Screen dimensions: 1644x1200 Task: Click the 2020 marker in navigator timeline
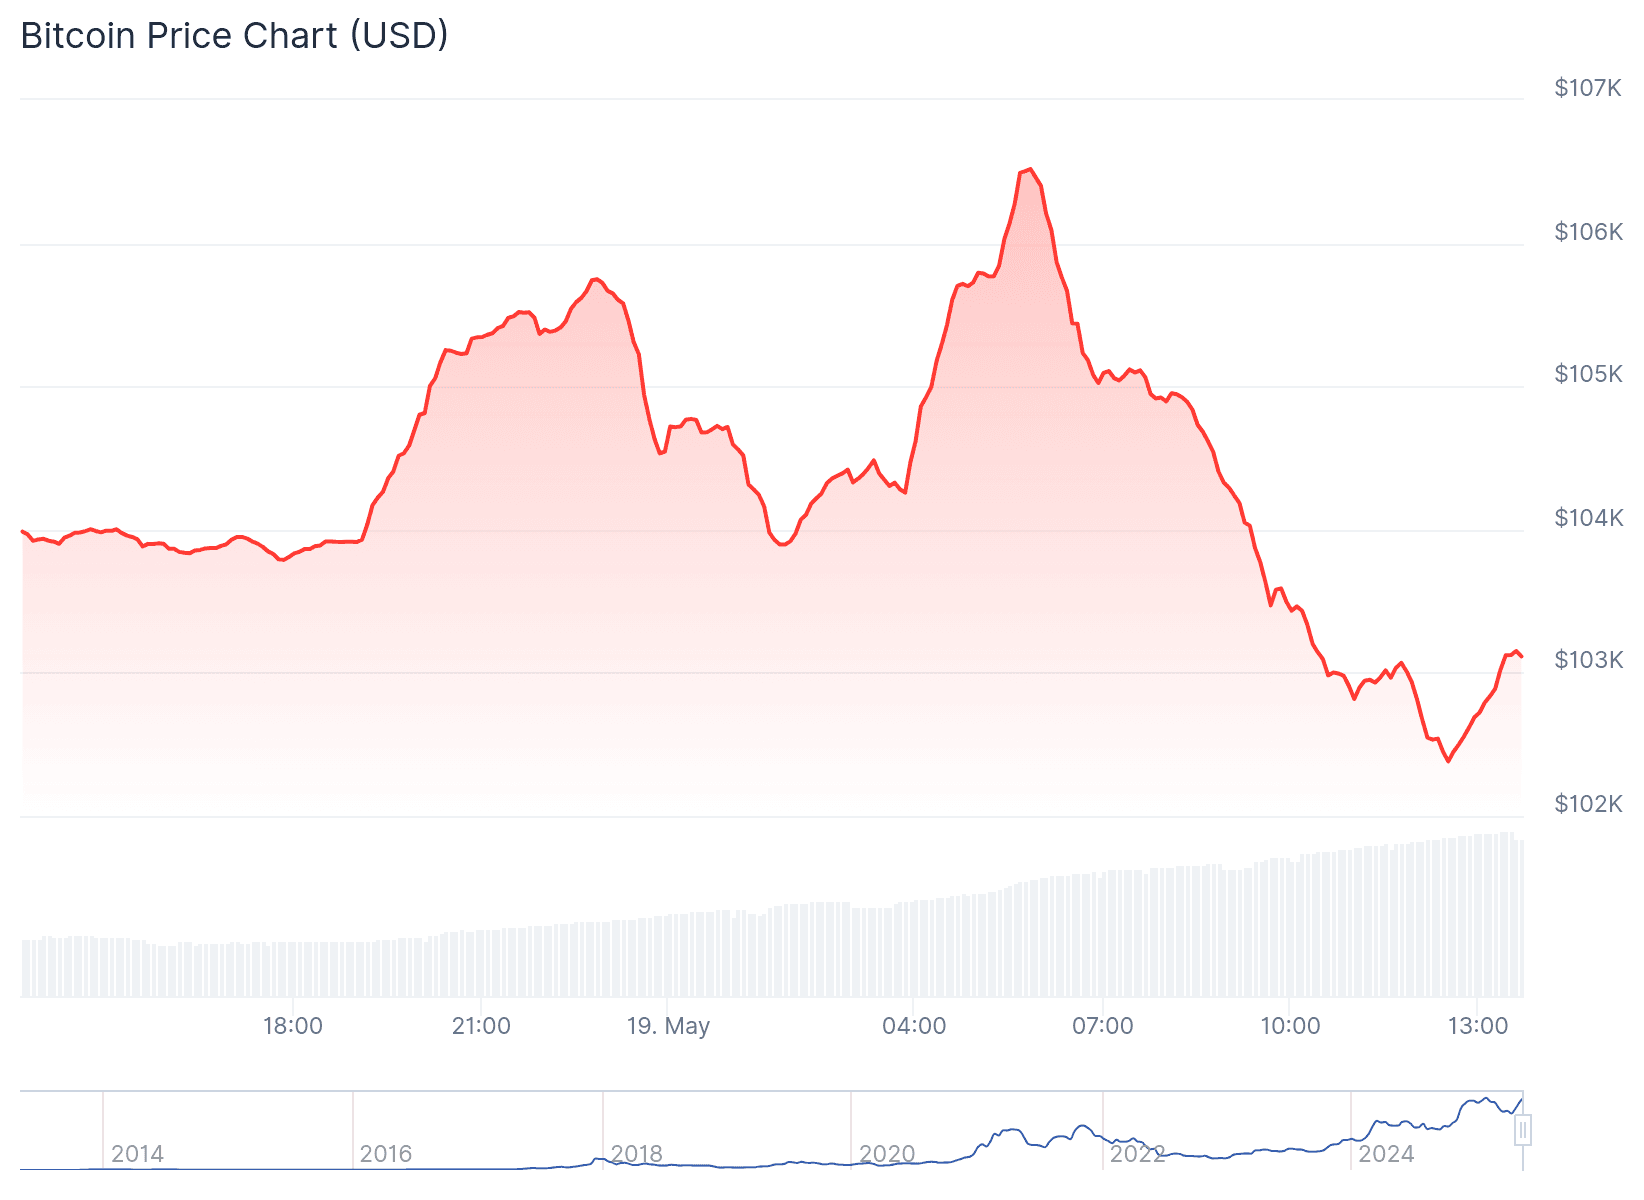[887, 1154]
